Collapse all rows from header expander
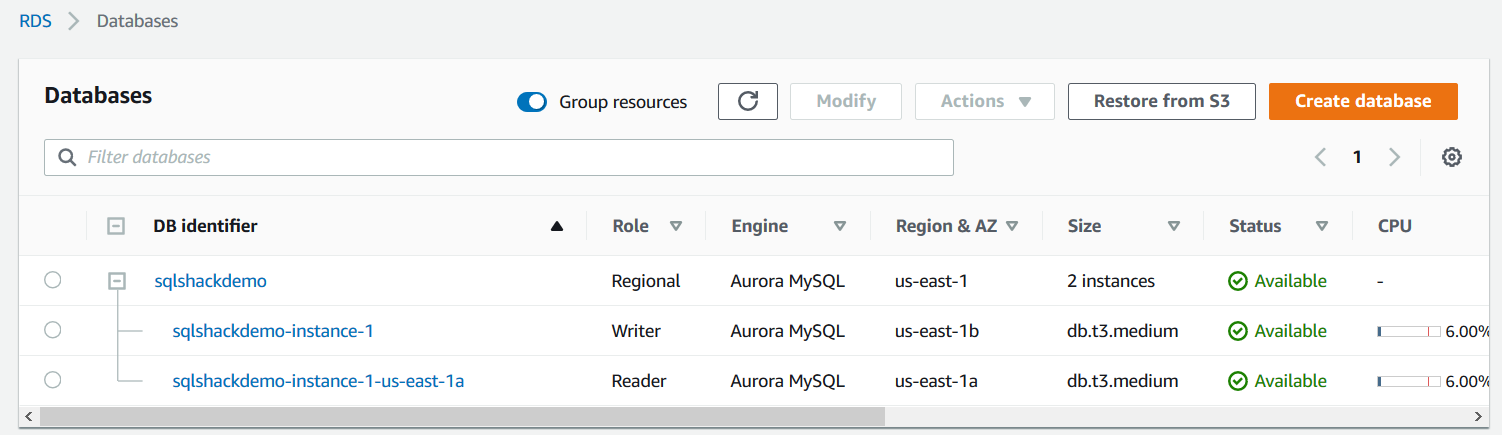Viewport: 1502px width, 435px height. click(x=116, y=226)
